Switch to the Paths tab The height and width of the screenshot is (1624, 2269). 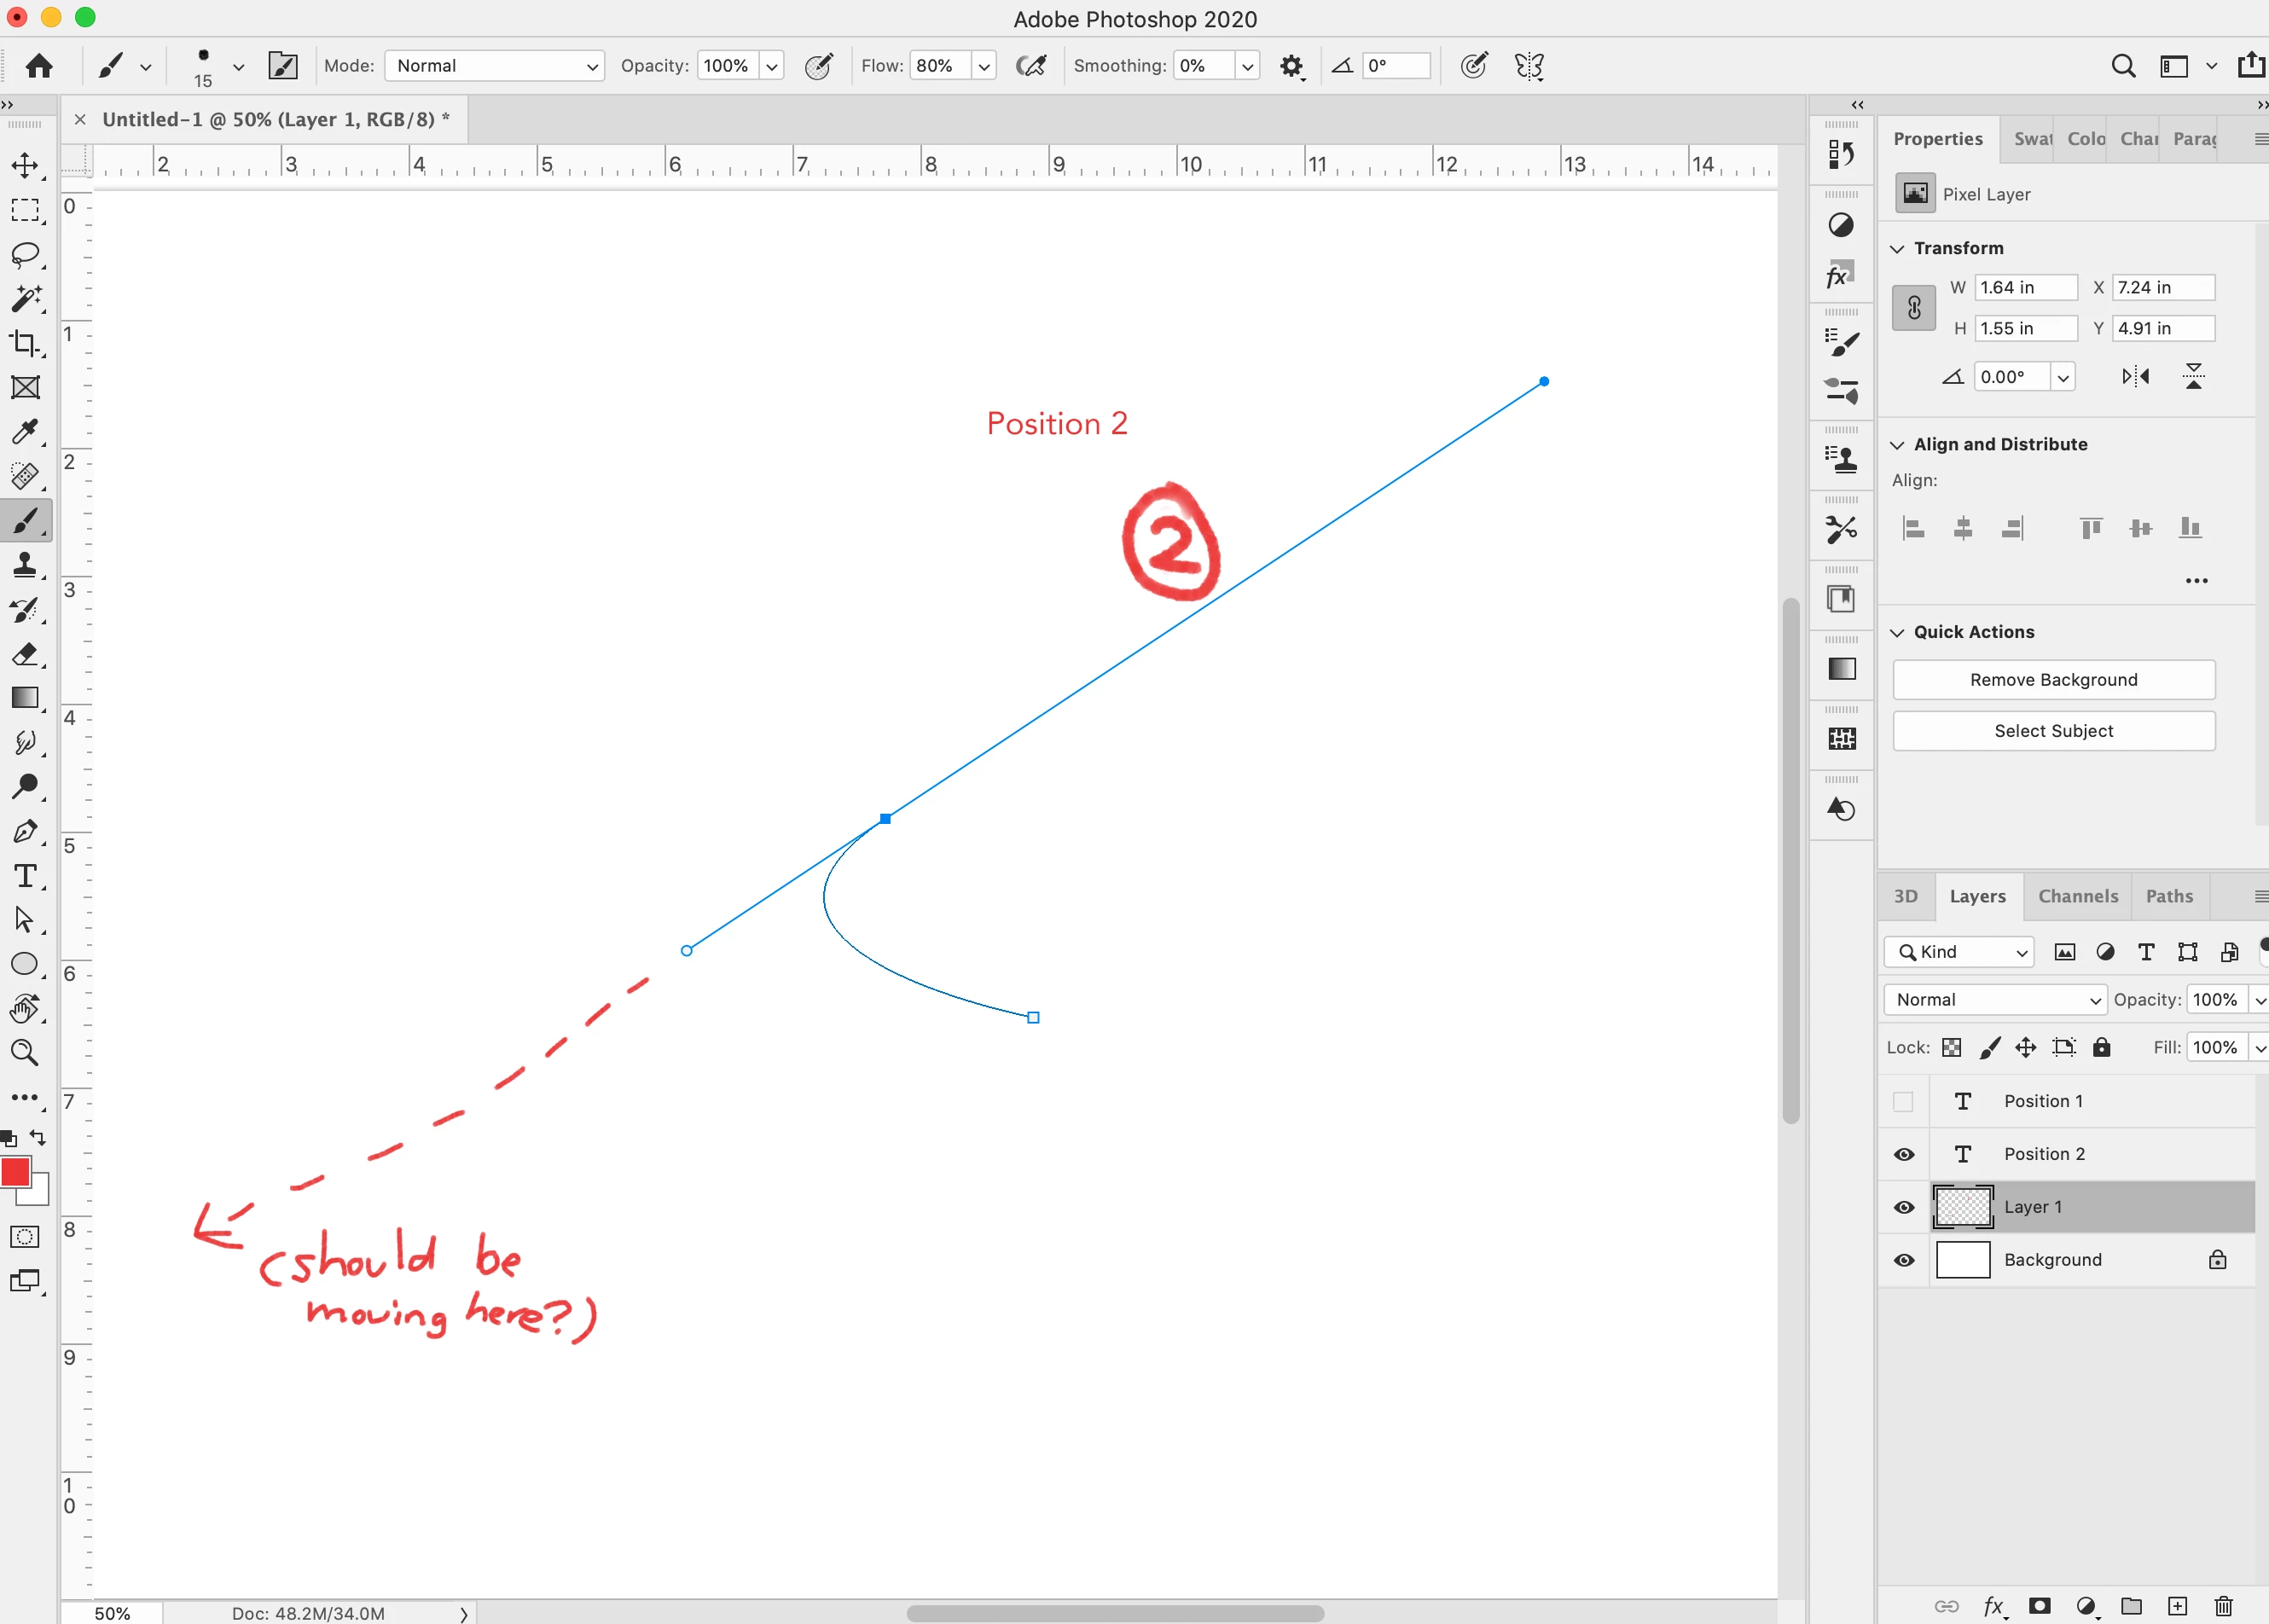click(2168, 896)
